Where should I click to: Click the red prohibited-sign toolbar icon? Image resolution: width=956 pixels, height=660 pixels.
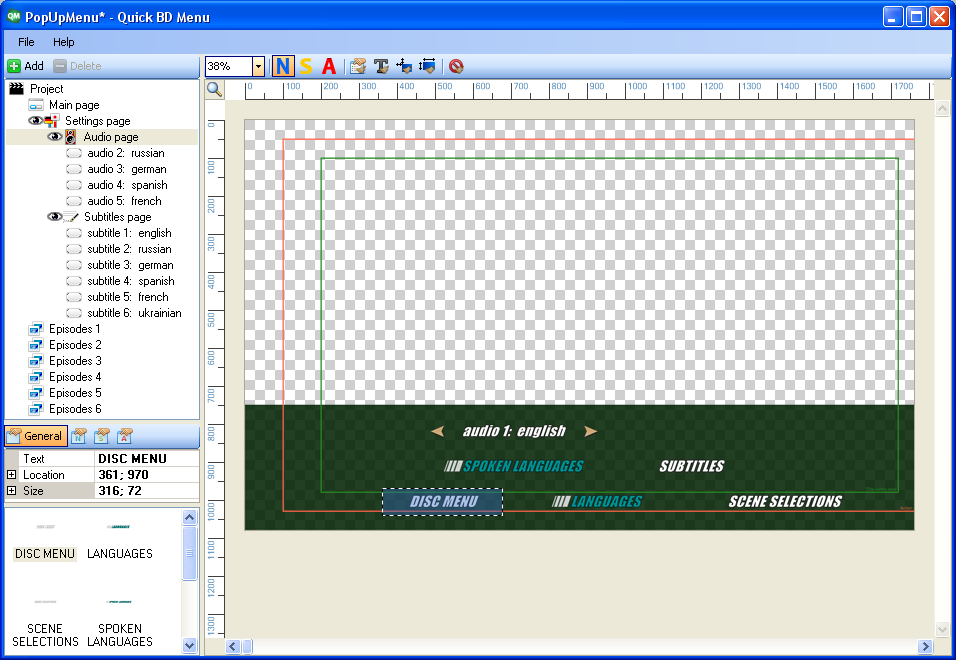[456, 67]
